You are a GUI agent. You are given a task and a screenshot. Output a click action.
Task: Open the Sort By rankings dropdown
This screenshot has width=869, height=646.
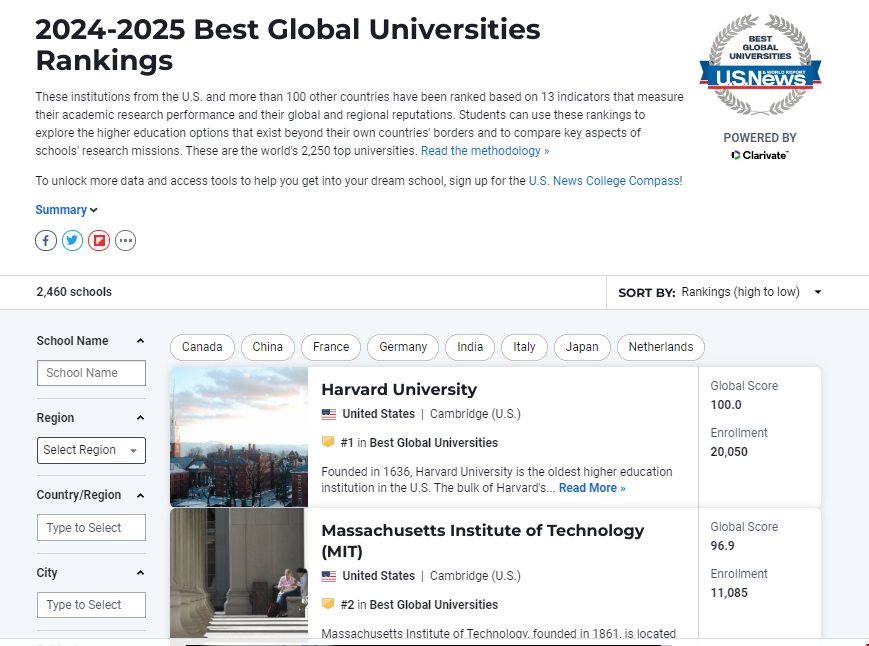pos(751,292)
